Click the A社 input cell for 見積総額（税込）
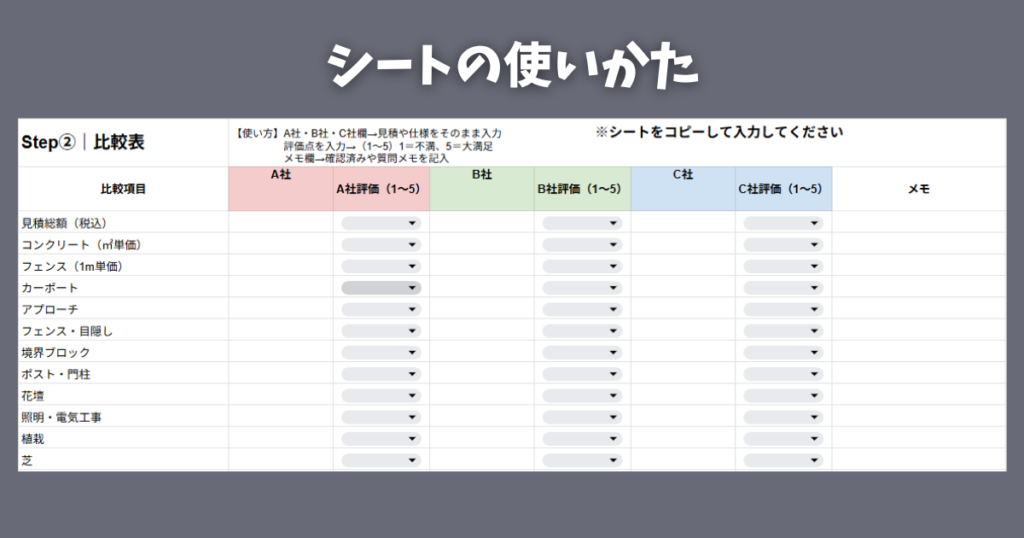This screenshot has height=538, width=1024. coord(280,223)
